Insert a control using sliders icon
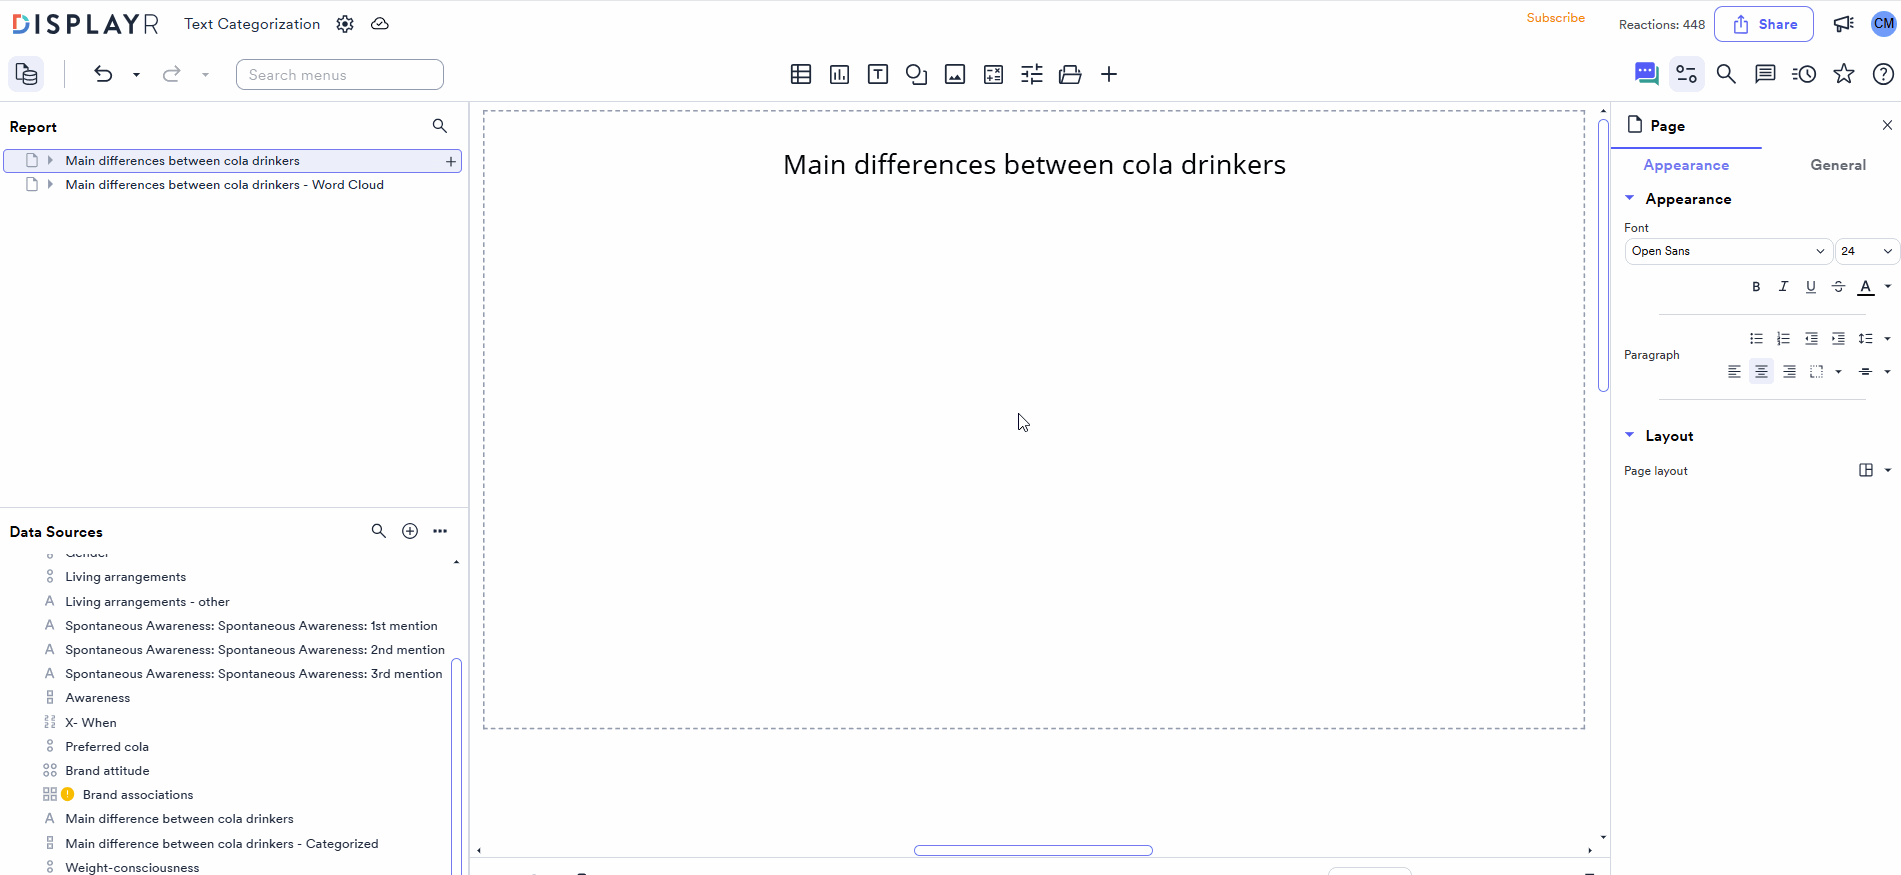Screen dimensions: 1901x875 point(1032,74)
